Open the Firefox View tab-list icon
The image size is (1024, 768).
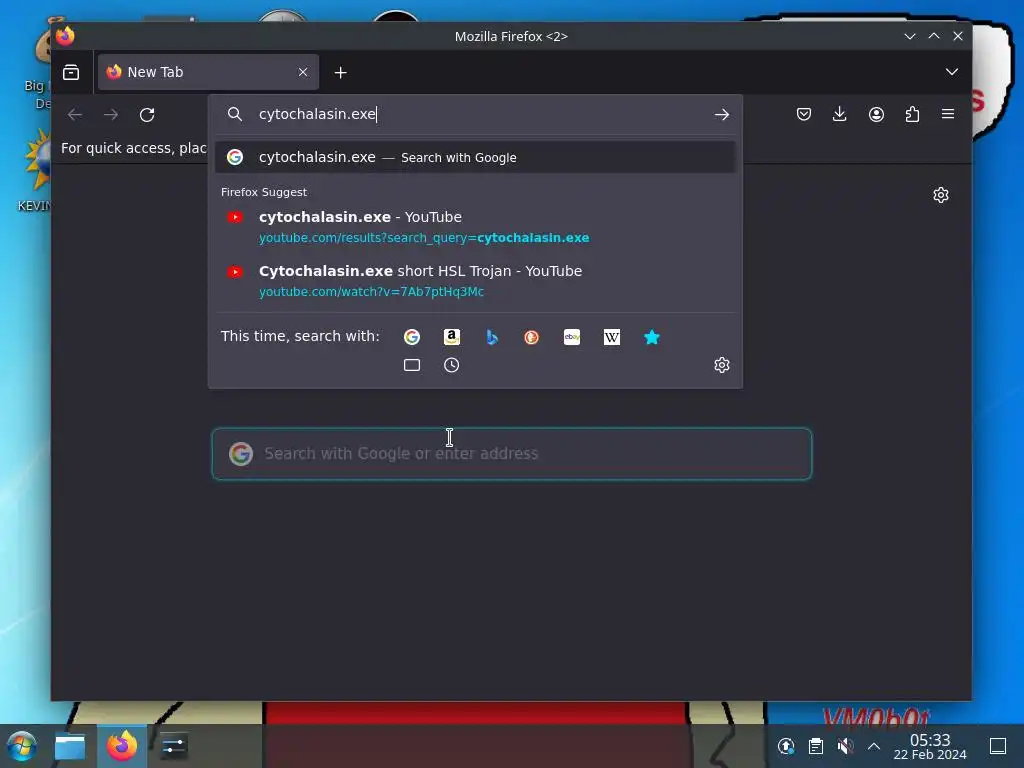pos(71,72)
